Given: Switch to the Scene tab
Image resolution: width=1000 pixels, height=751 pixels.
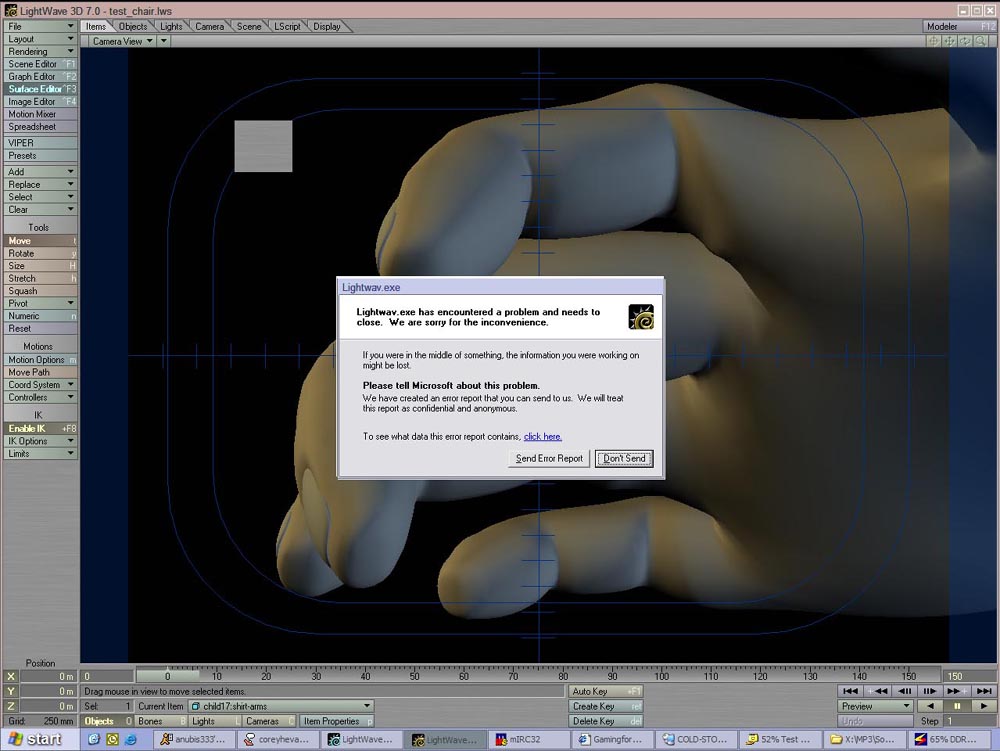Looking at the screenshot, I should click(x=249, y=26).
